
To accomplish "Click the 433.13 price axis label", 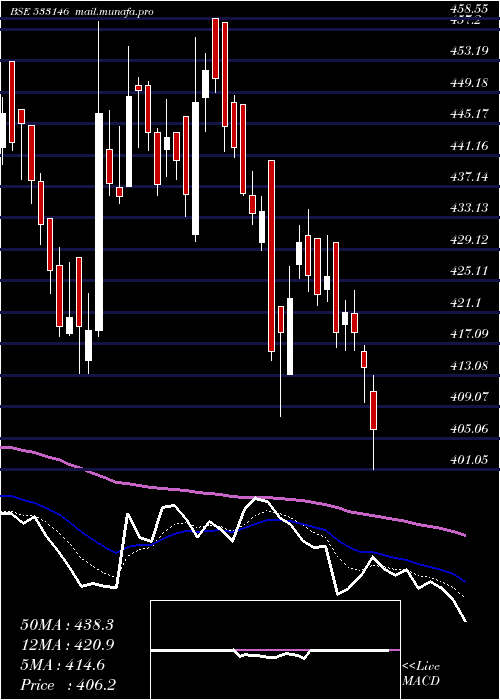I will (x=469, y=208).
